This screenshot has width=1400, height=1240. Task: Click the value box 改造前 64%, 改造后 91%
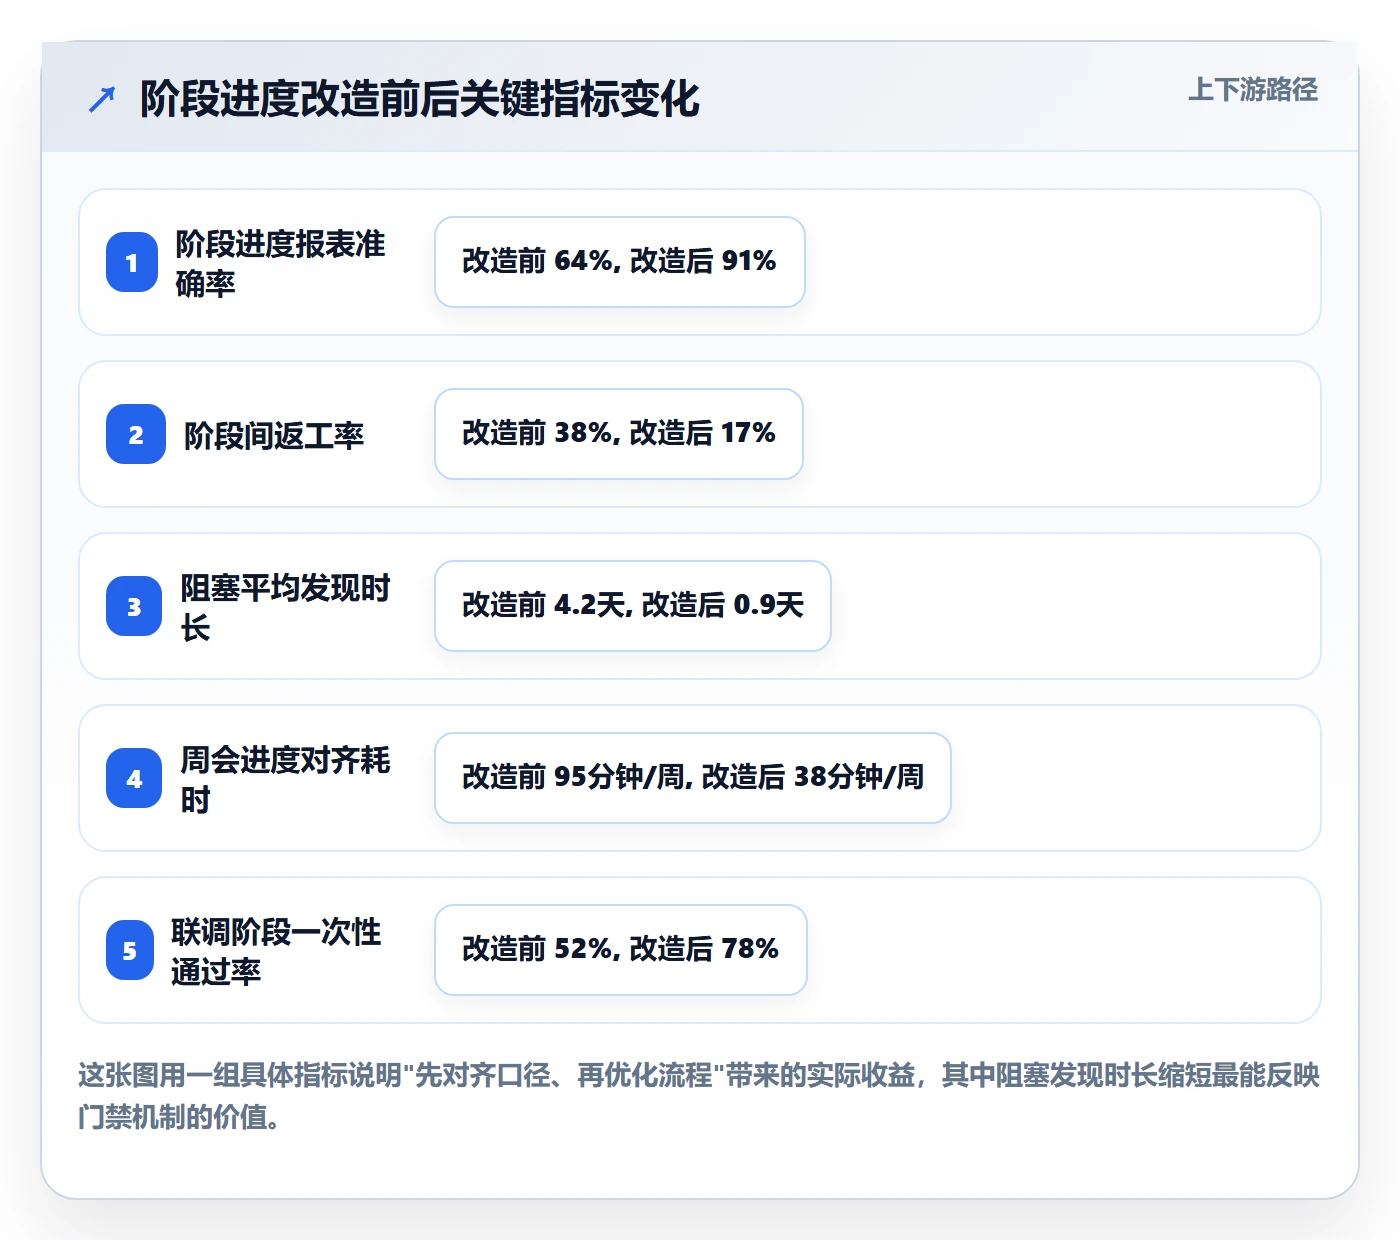pos(620,262)
